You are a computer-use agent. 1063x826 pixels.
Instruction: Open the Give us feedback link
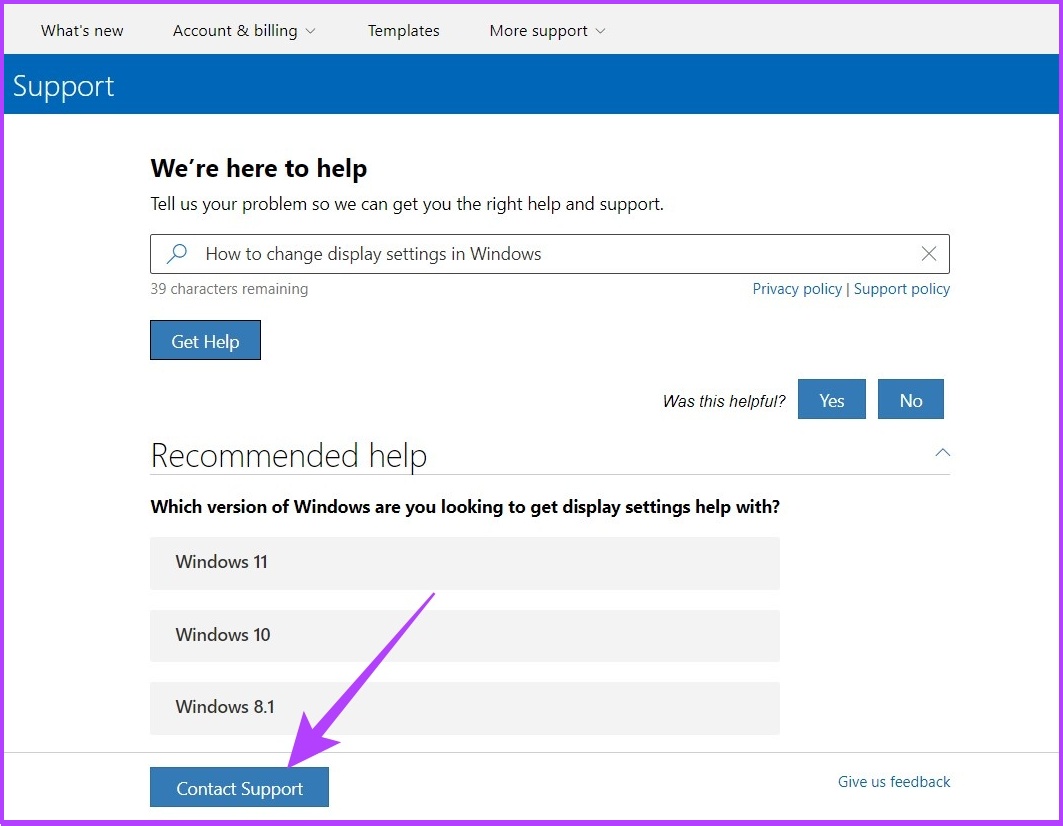(x=894, y=782)
